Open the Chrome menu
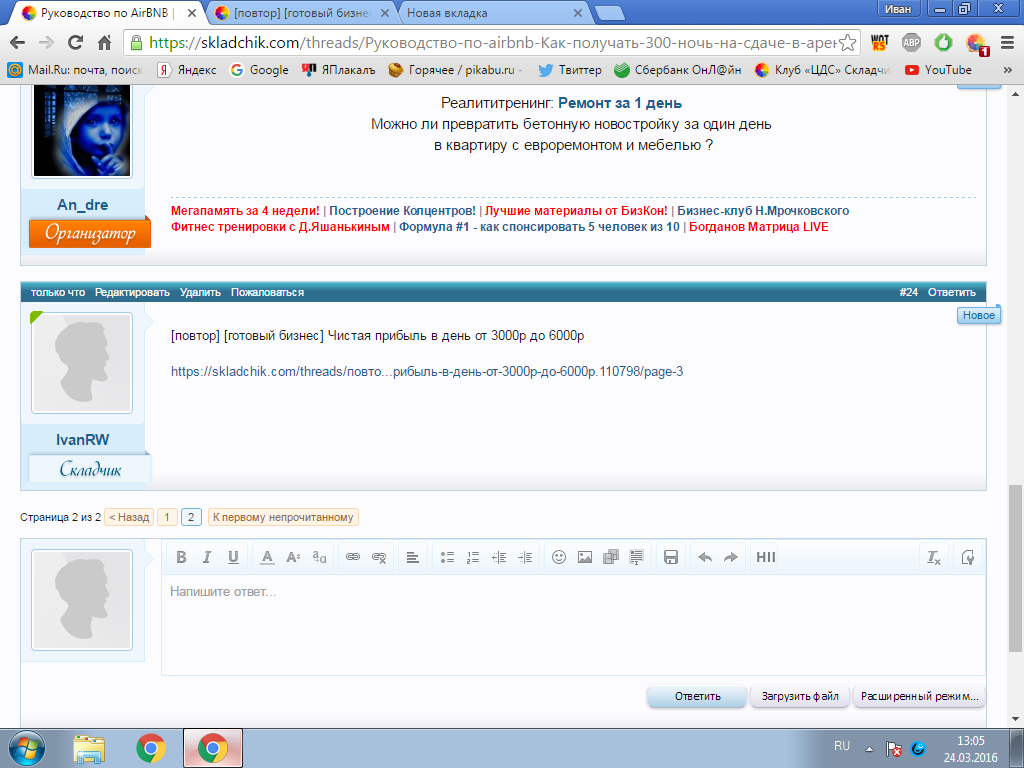This screenshot has height=768, width=1024. point(1007,43)
